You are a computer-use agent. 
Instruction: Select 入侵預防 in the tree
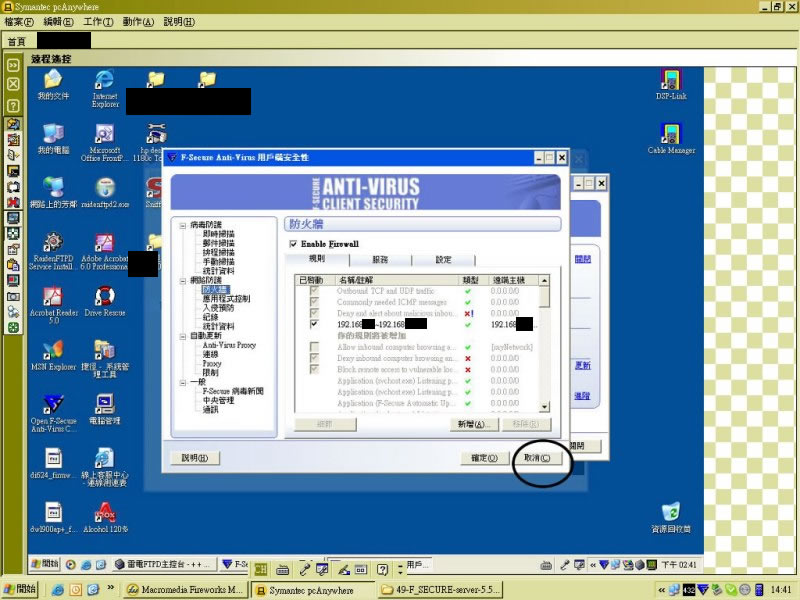tap(218, 308)
